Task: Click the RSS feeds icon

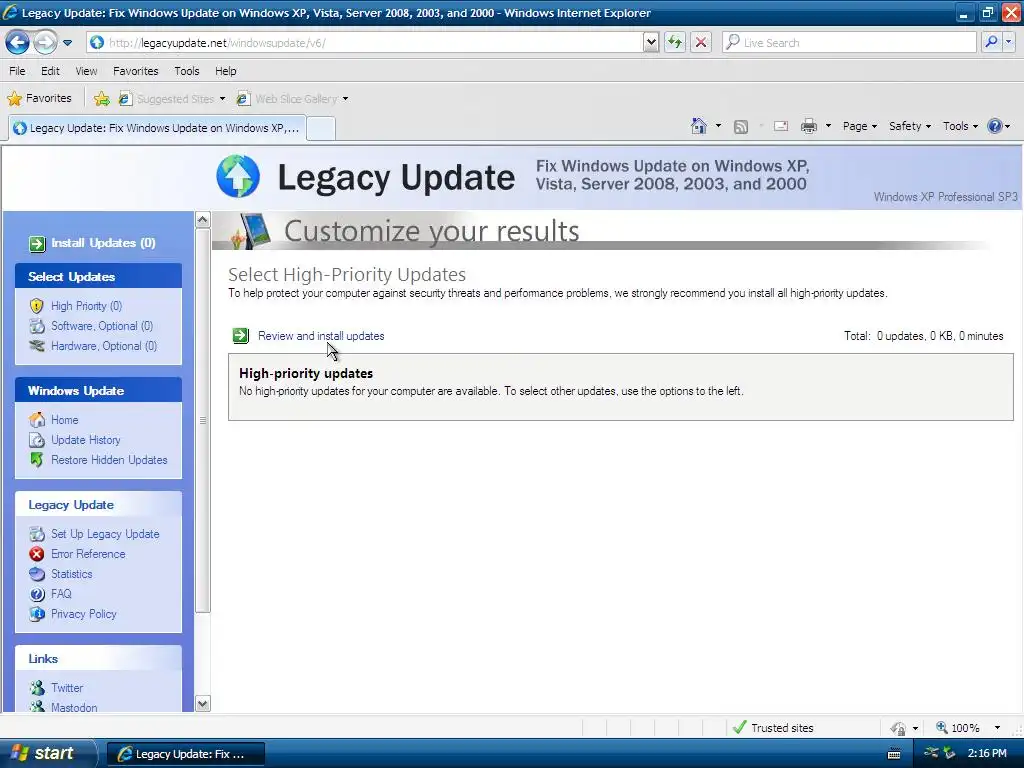Action: 741,127
